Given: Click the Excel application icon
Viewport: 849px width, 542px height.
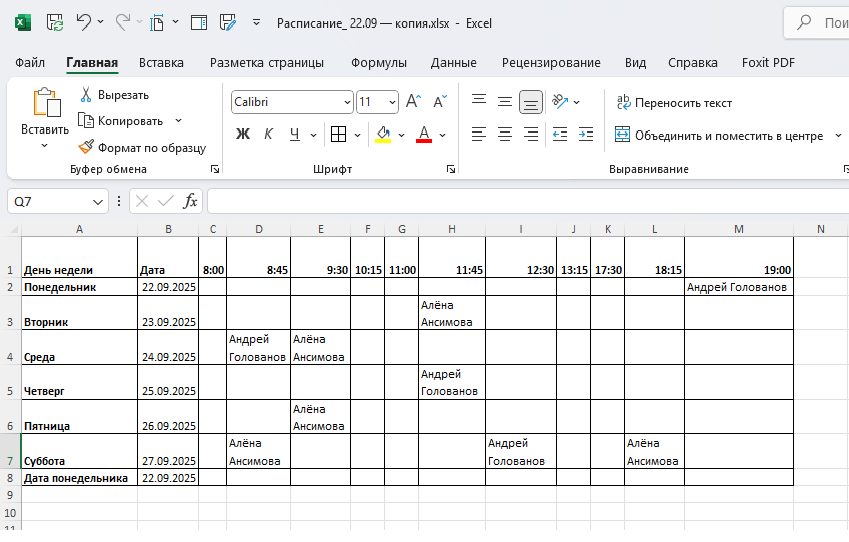Looking at the screenshot, I should coord(23,23).
